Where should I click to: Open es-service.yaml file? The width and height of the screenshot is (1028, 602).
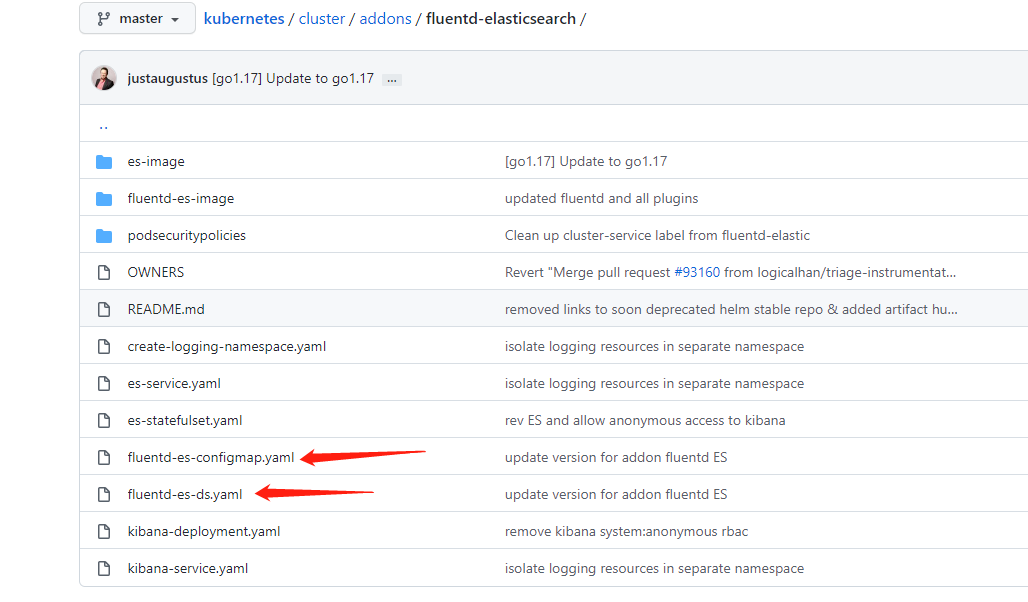coord(174,384)
